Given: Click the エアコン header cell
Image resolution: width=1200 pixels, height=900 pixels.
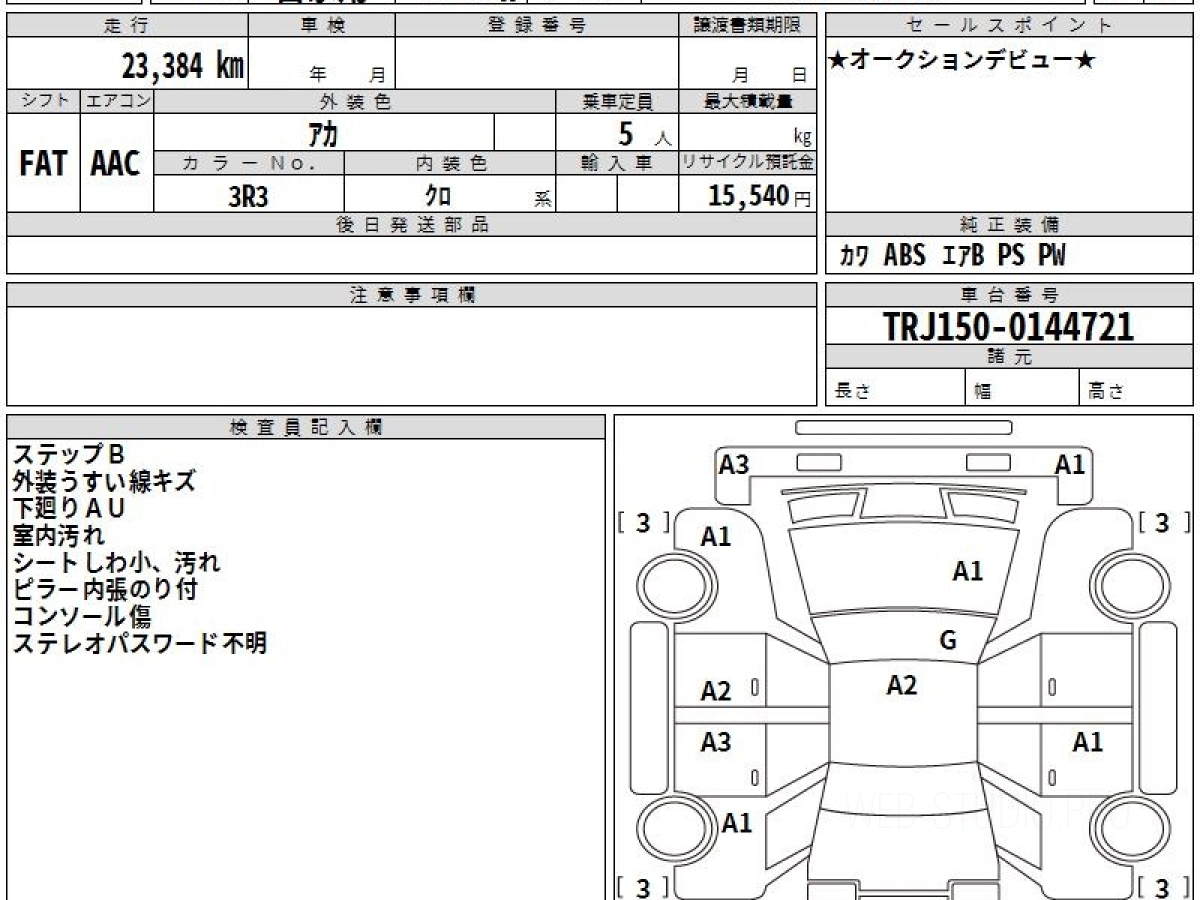Looking at the screenshot, I should pyautogui.click(x=117, y=101).
